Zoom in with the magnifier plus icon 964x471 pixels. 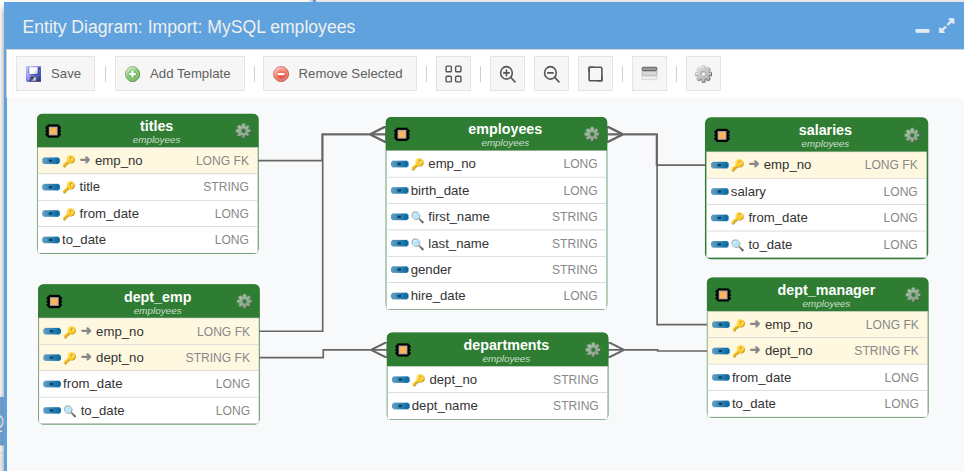pyautogui.click(x=507, y=74)
